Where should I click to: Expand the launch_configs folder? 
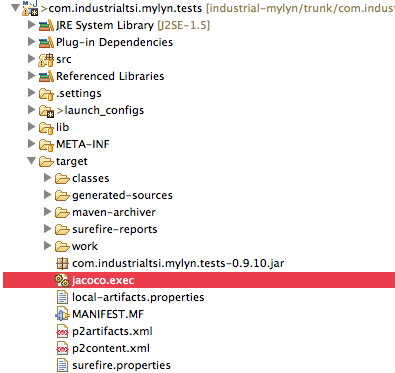(x=32, y=109)
